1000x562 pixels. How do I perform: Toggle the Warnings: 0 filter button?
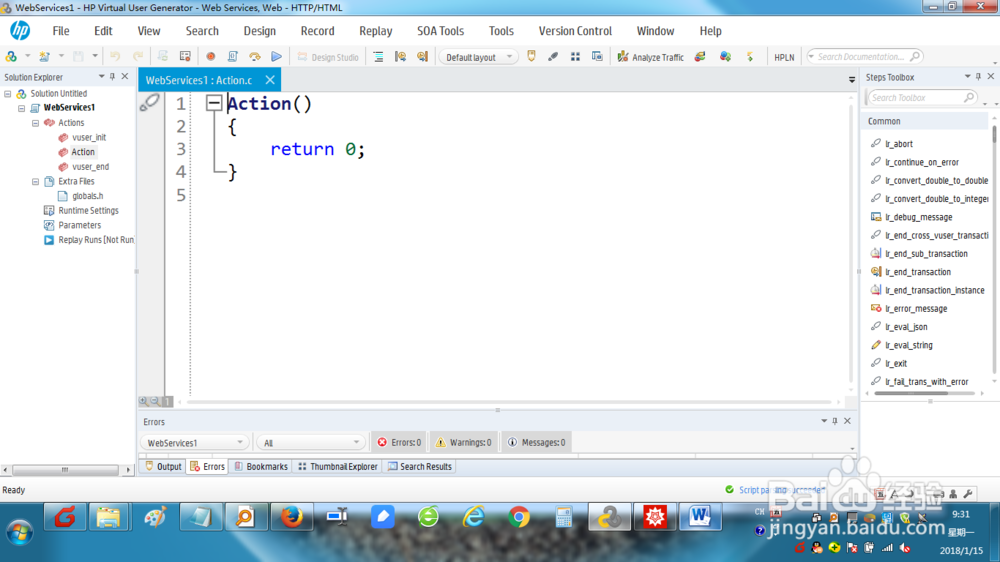(x=464, y=442)
